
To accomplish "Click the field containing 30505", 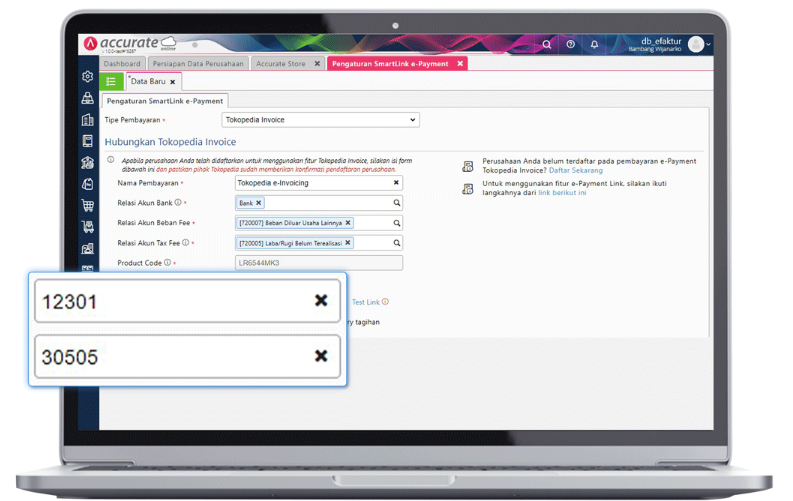I will (x=187, y=356).
